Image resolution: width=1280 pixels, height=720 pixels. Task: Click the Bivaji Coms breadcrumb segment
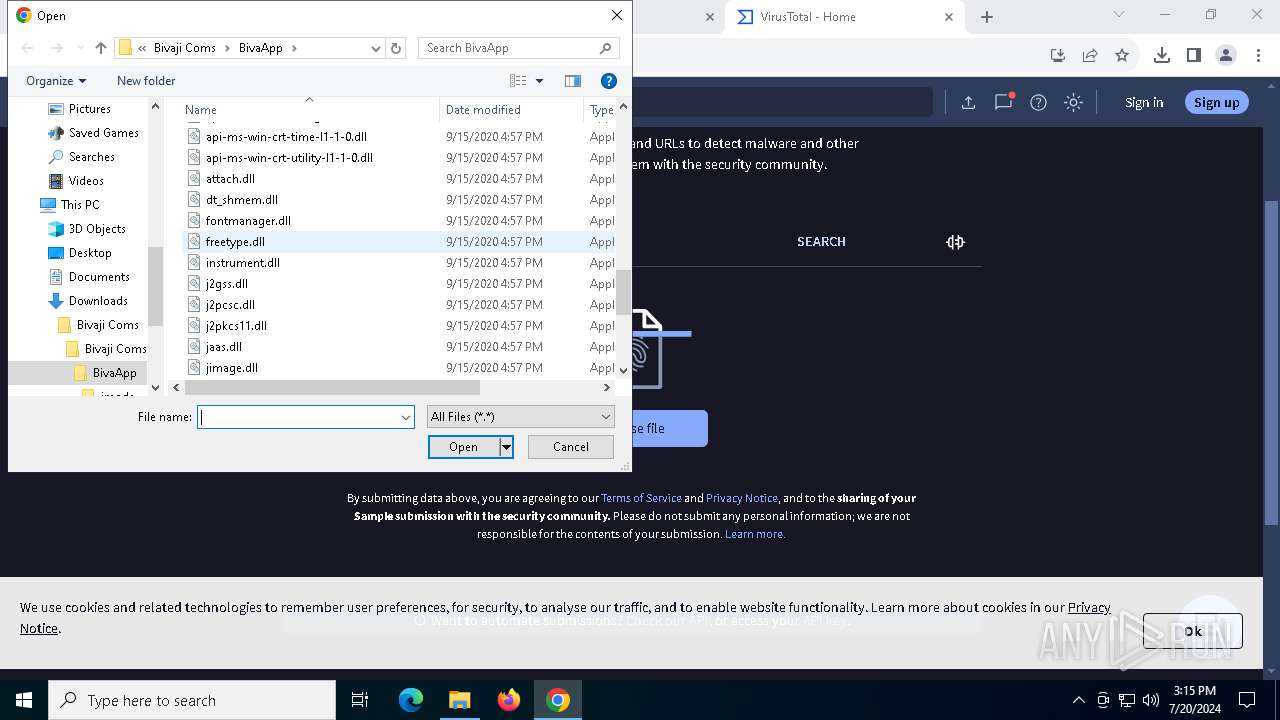point(184,48)
